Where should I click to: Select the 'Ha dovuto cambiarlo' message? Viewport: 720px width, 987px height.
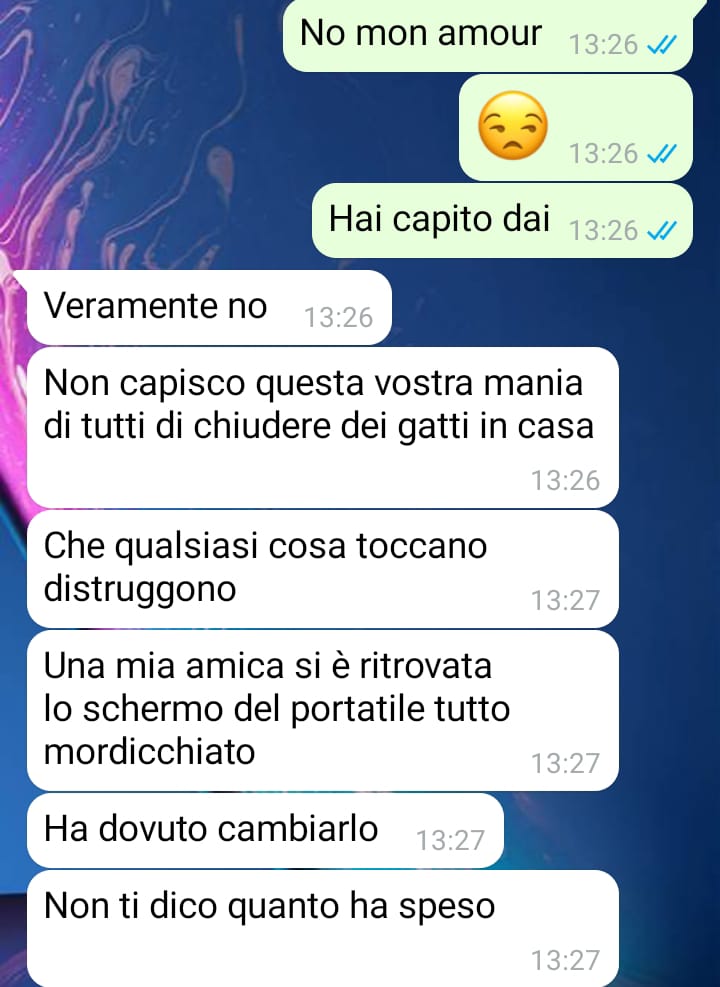(265, 830)
